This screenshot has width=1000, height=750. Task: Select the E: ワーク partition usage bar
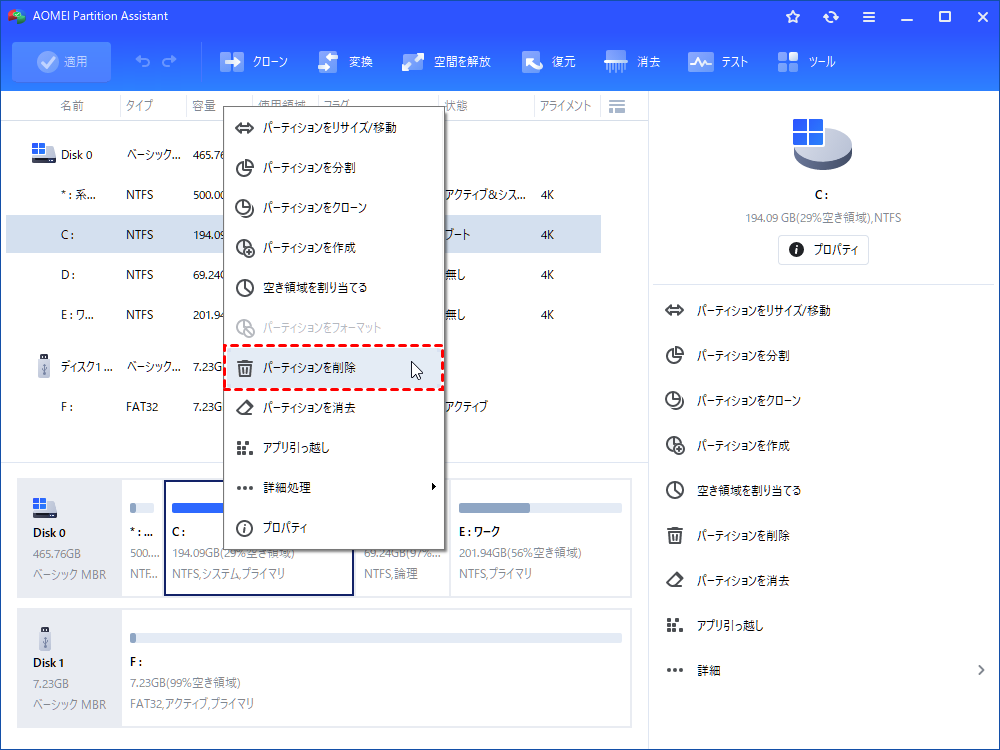[x=540, y=508]
